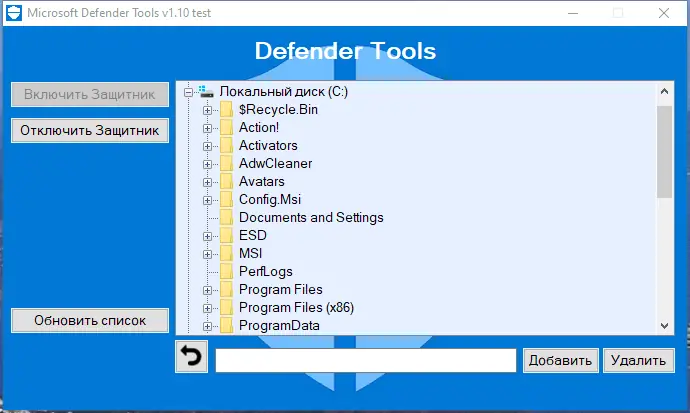690x413 pixels.
Task: Click the Program Files folder icon
Action: point(227,290)
